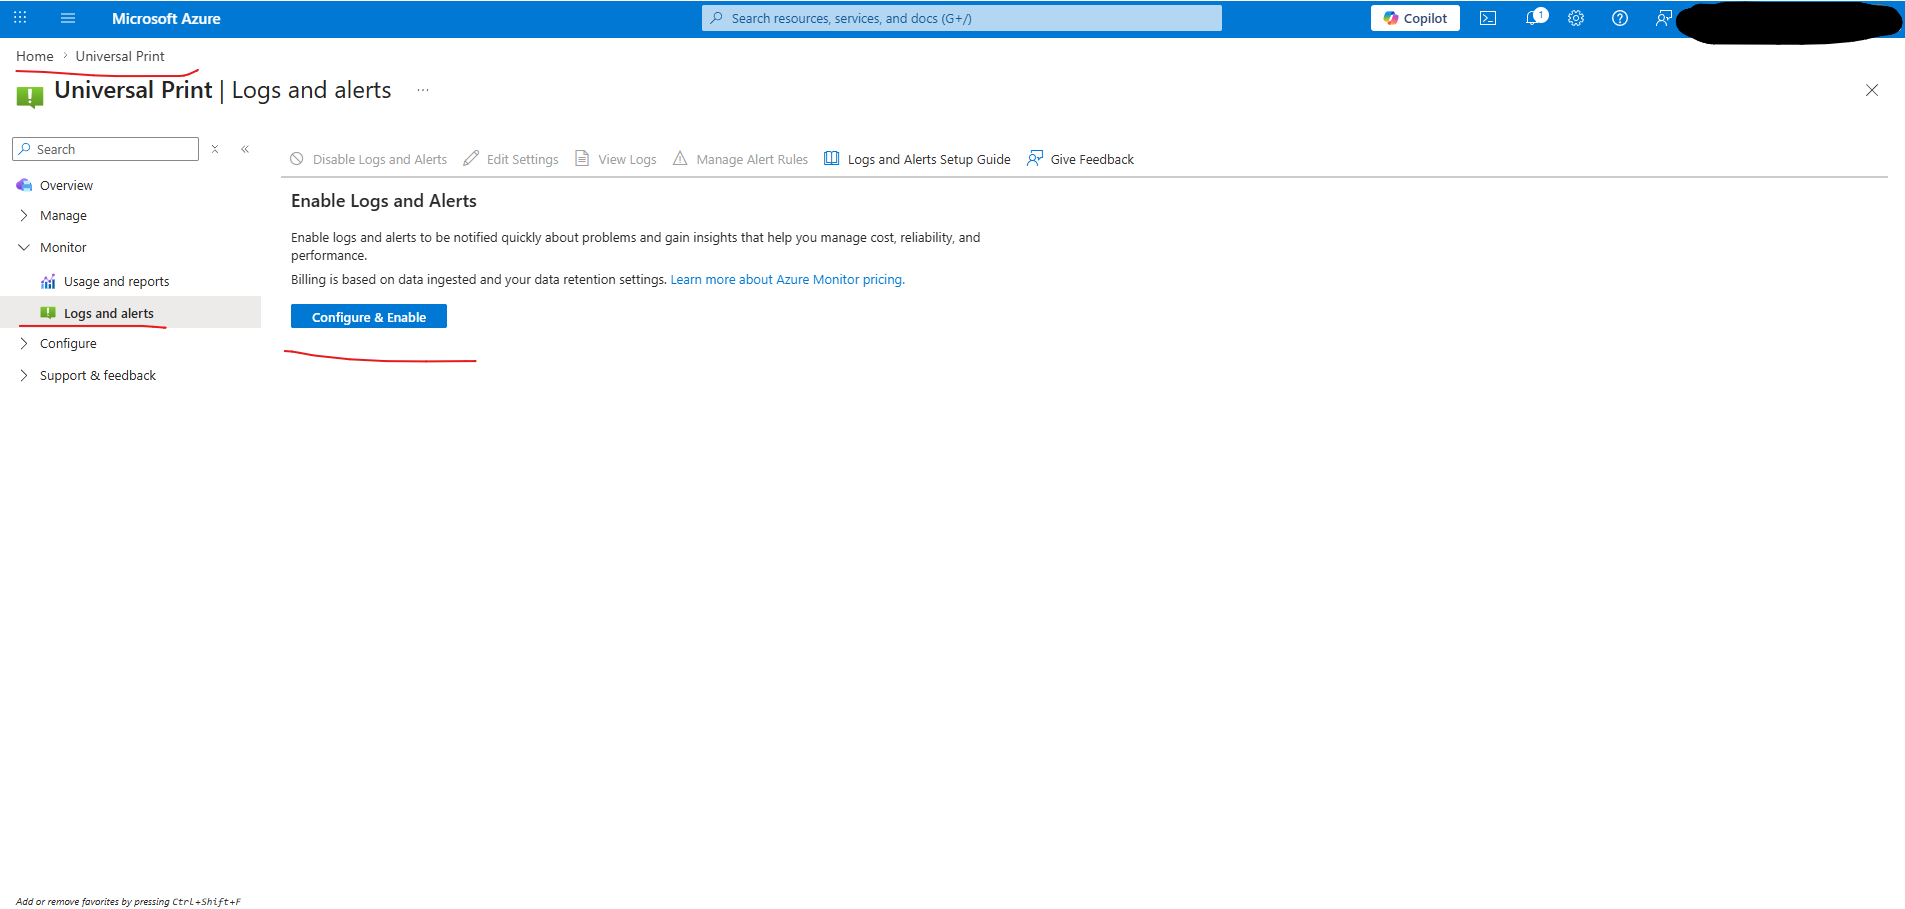
Task: Click the green Universal Print logs icon
Action: coord(30,97)
